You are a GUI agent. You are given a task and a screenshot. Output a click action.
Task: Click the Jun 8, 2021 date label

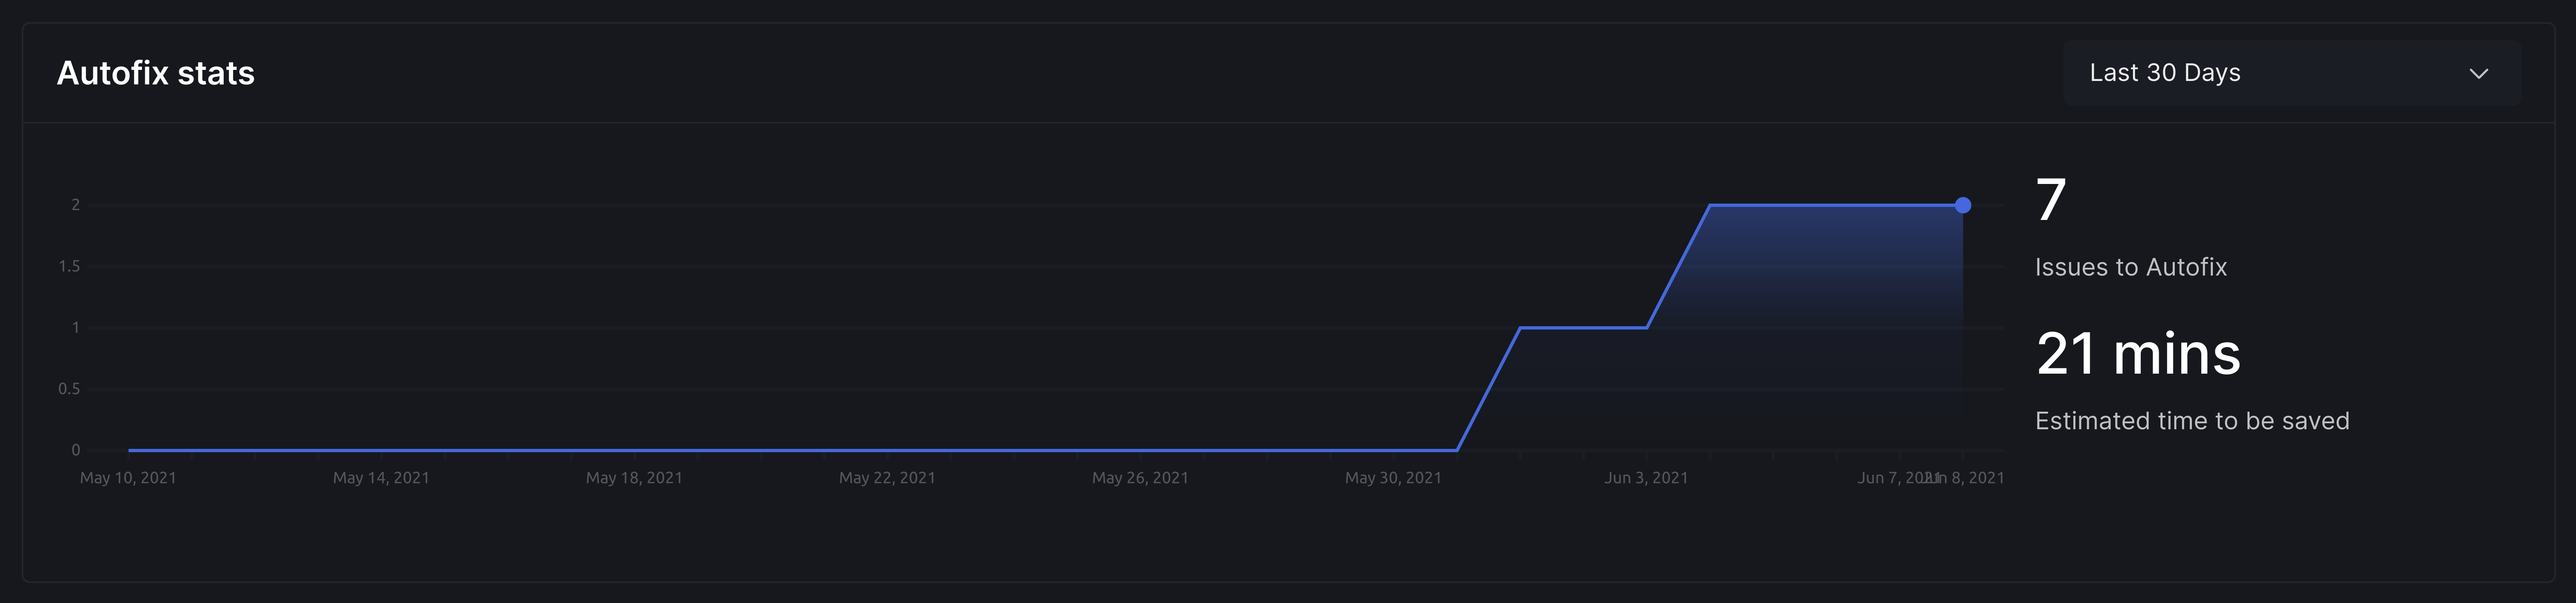(1978, 478)
